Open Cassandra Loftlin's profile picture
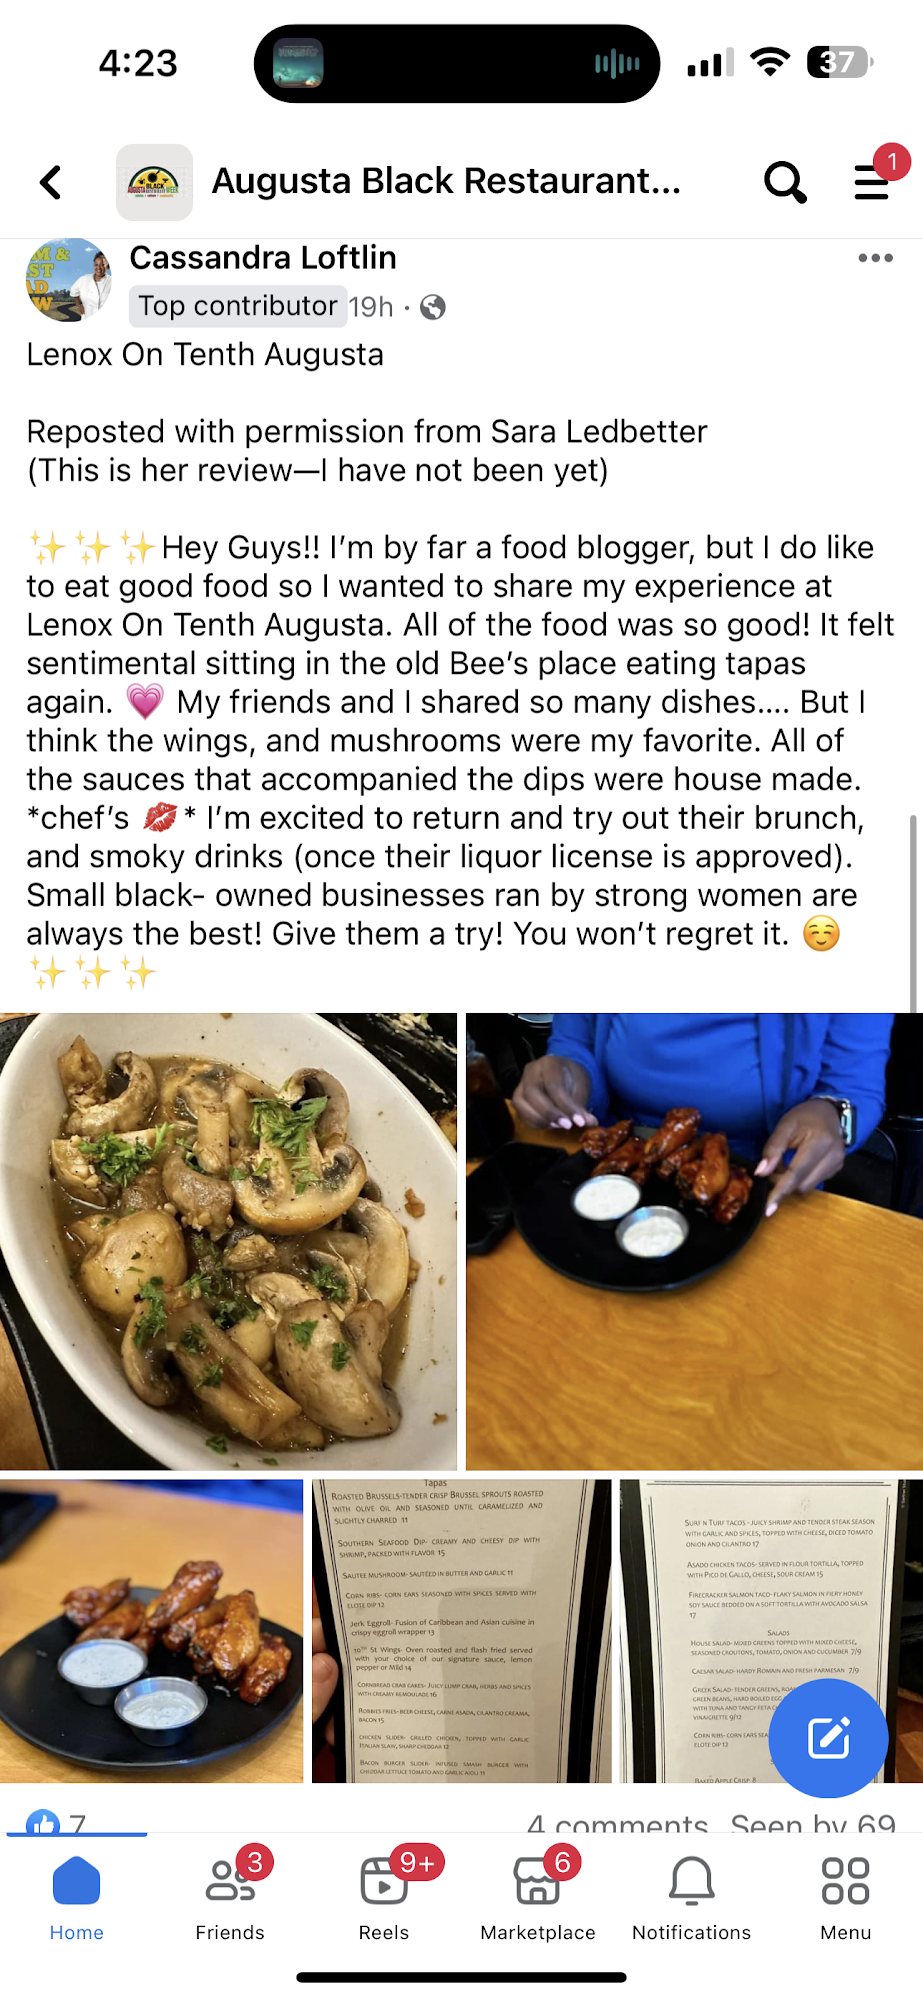 coord(68,280)
